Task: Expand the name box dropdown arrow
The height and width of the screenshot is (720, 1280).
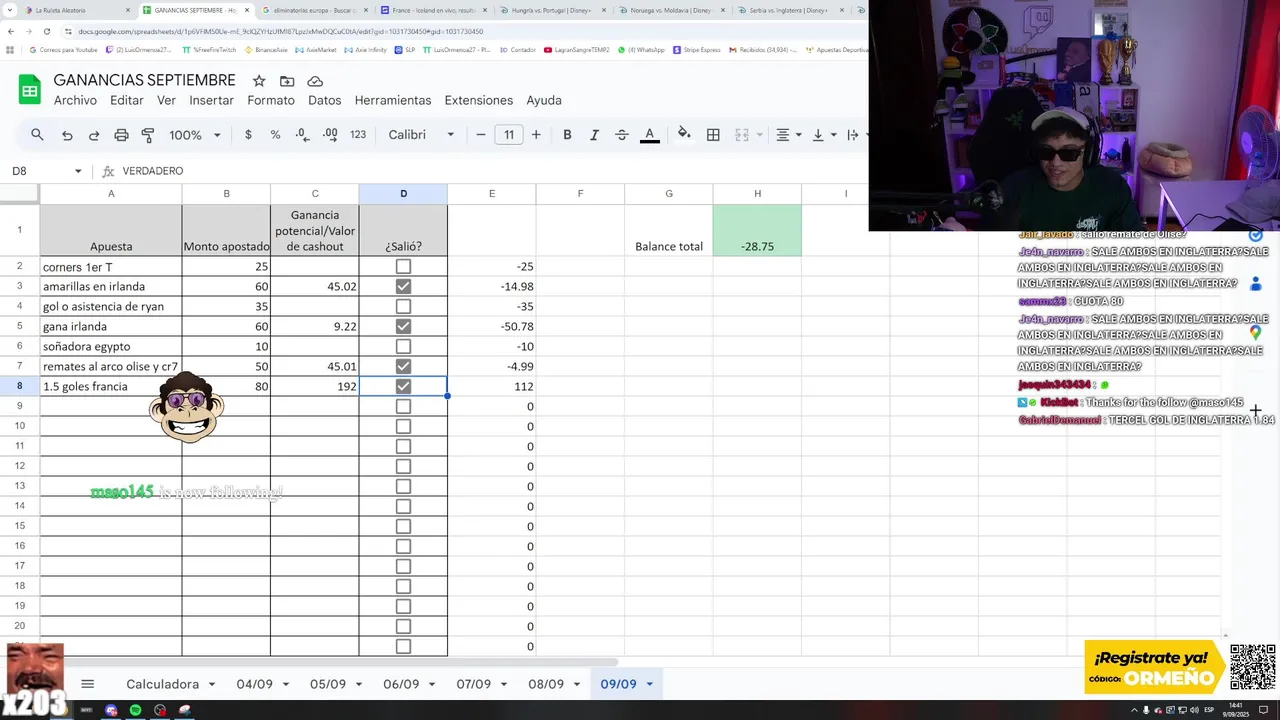Action: (78, 171)
